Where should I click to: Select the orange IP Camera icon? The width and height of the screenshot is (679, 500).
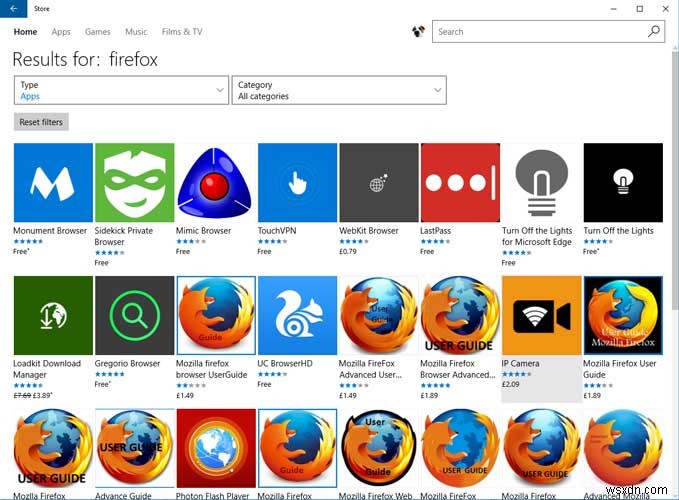542,316
